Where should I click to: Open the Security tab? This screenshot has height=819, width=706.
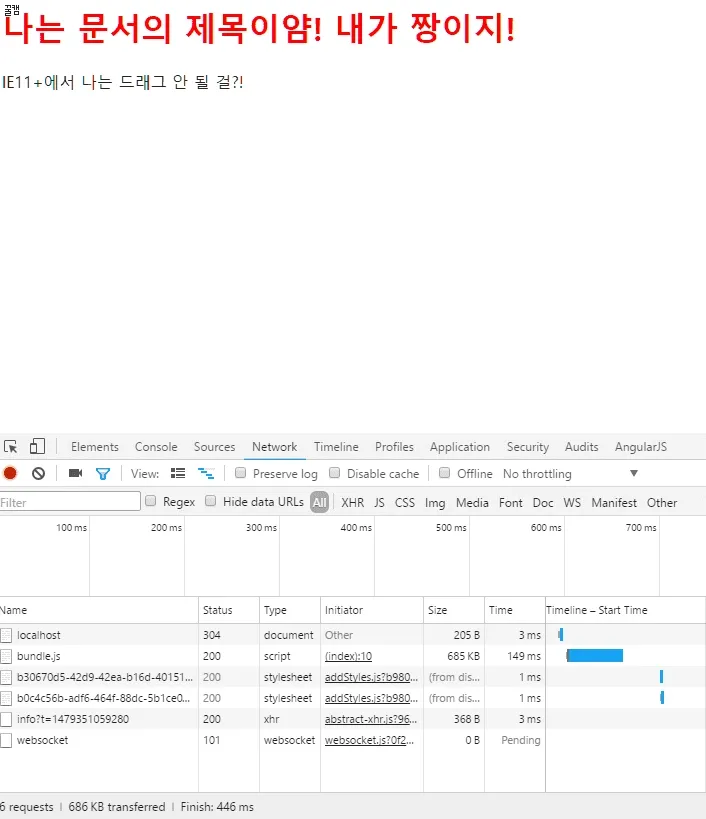(528, 447)
